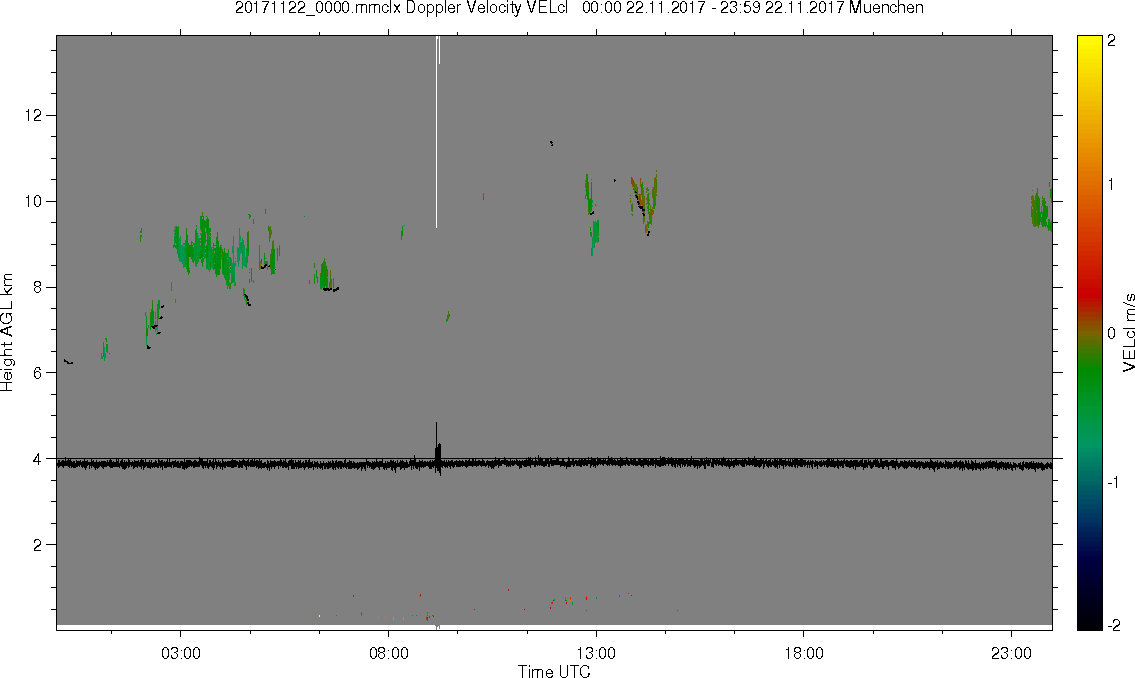Click the green echo near 06:30 at 8 km
Viewport: 1135px width, 678px height.
click(325, 276)
